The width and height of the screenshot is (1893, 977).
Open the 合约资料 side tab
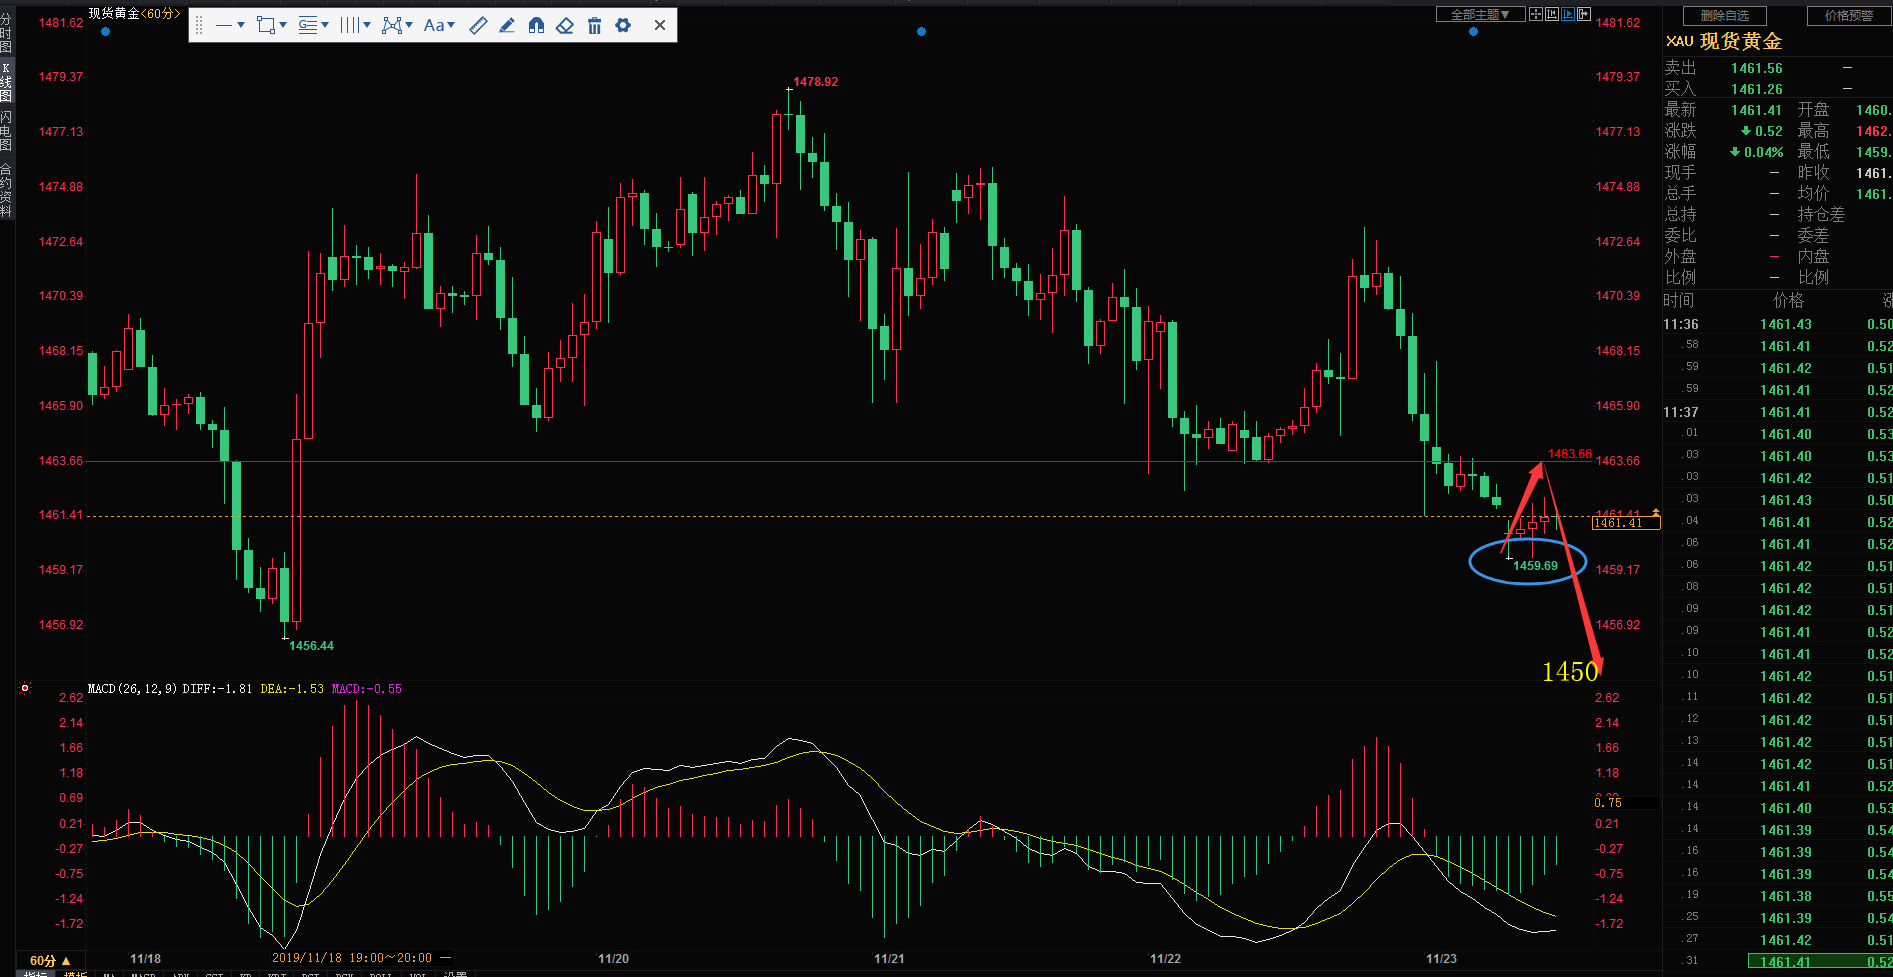(6, 190)
